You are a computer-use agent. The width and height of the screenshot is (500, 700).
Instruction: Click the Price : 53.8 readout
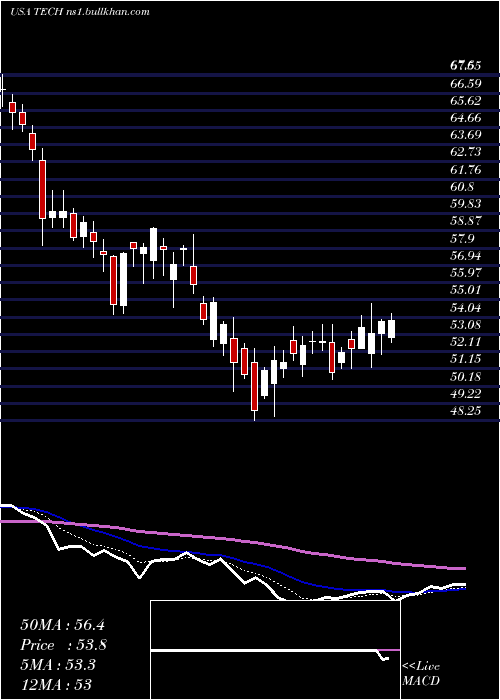[64, 645]
